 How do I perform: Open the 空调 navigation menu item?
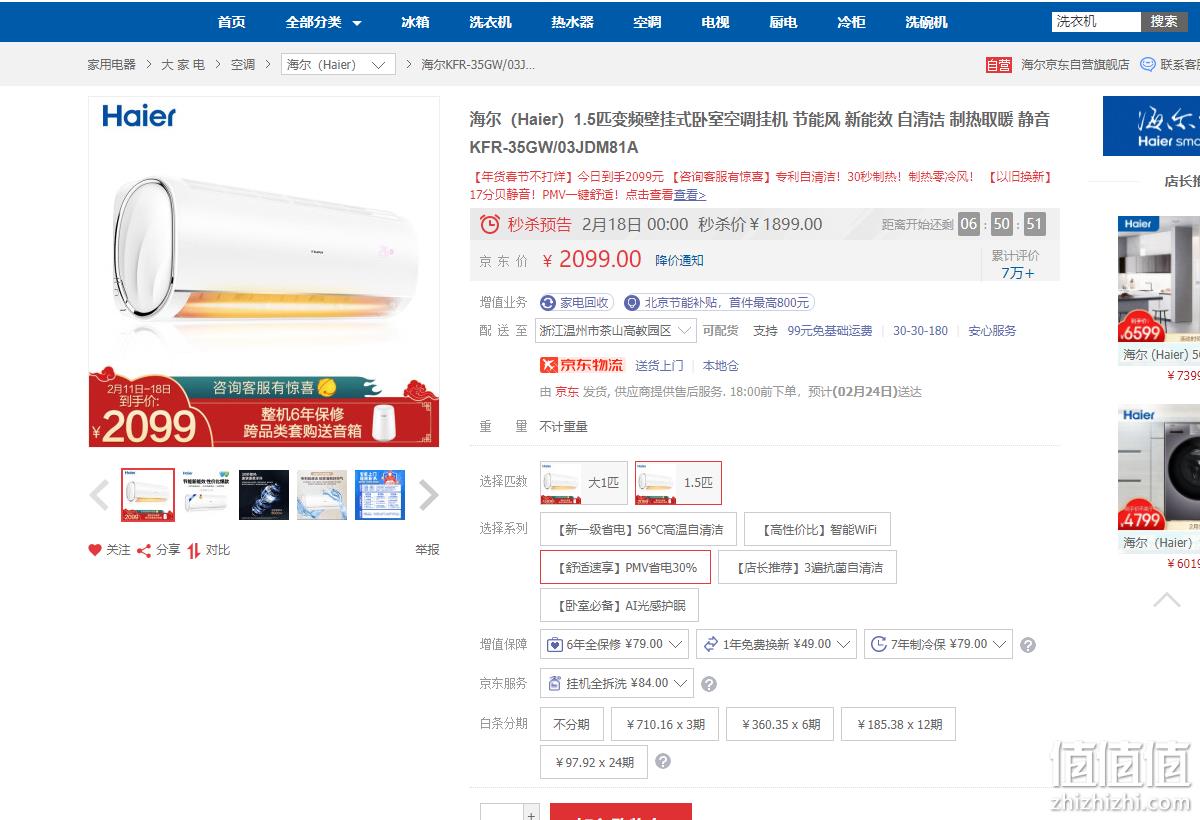[647, 21]
